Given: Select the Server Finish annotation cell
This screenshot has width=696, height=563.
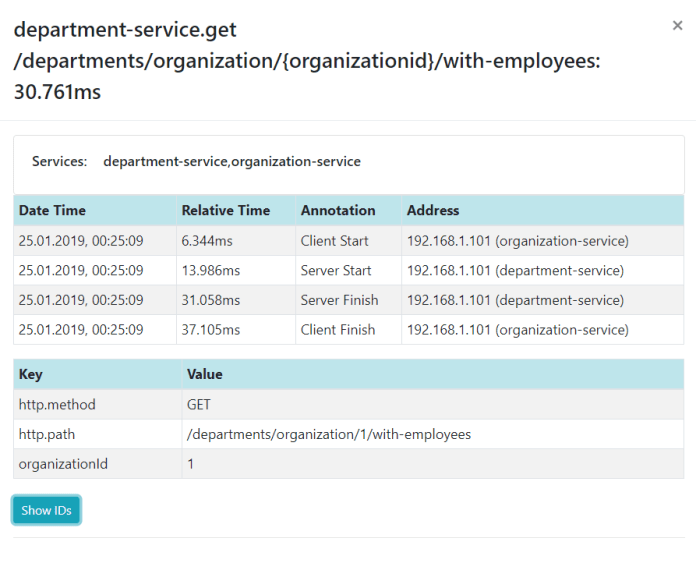Looking at the screenshot, I should [339, 300].
